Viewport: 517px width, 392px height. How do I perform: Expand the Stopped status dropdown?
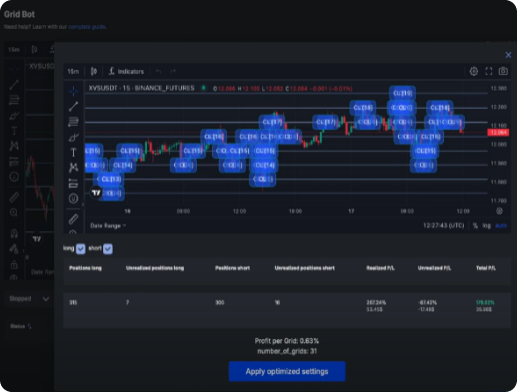tap(29, 299)
